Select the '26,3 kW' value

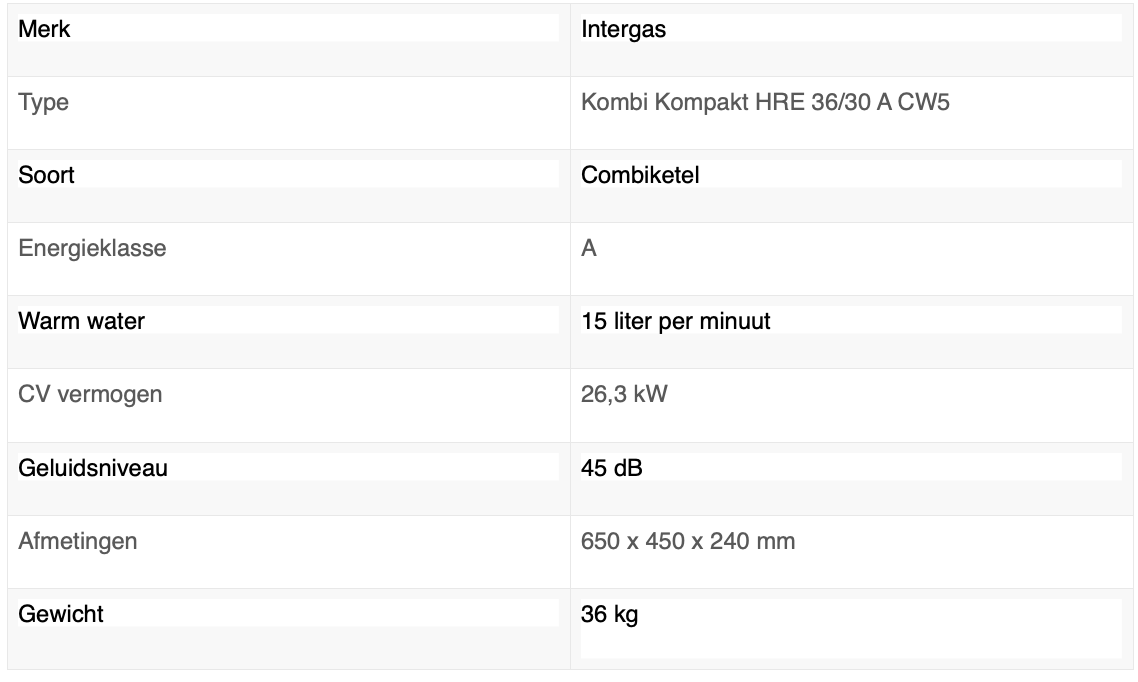coord(624,394)
